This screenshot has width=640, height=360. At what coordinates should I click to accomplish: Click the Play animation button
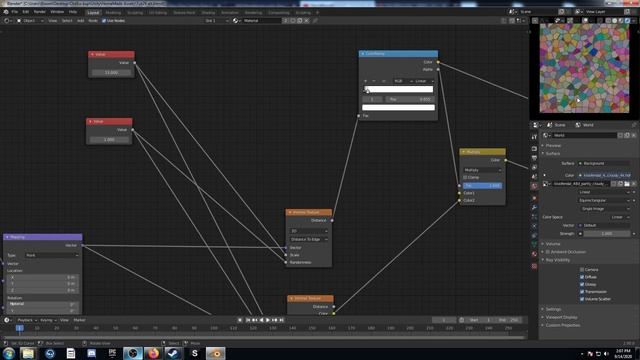click(268, 320)
